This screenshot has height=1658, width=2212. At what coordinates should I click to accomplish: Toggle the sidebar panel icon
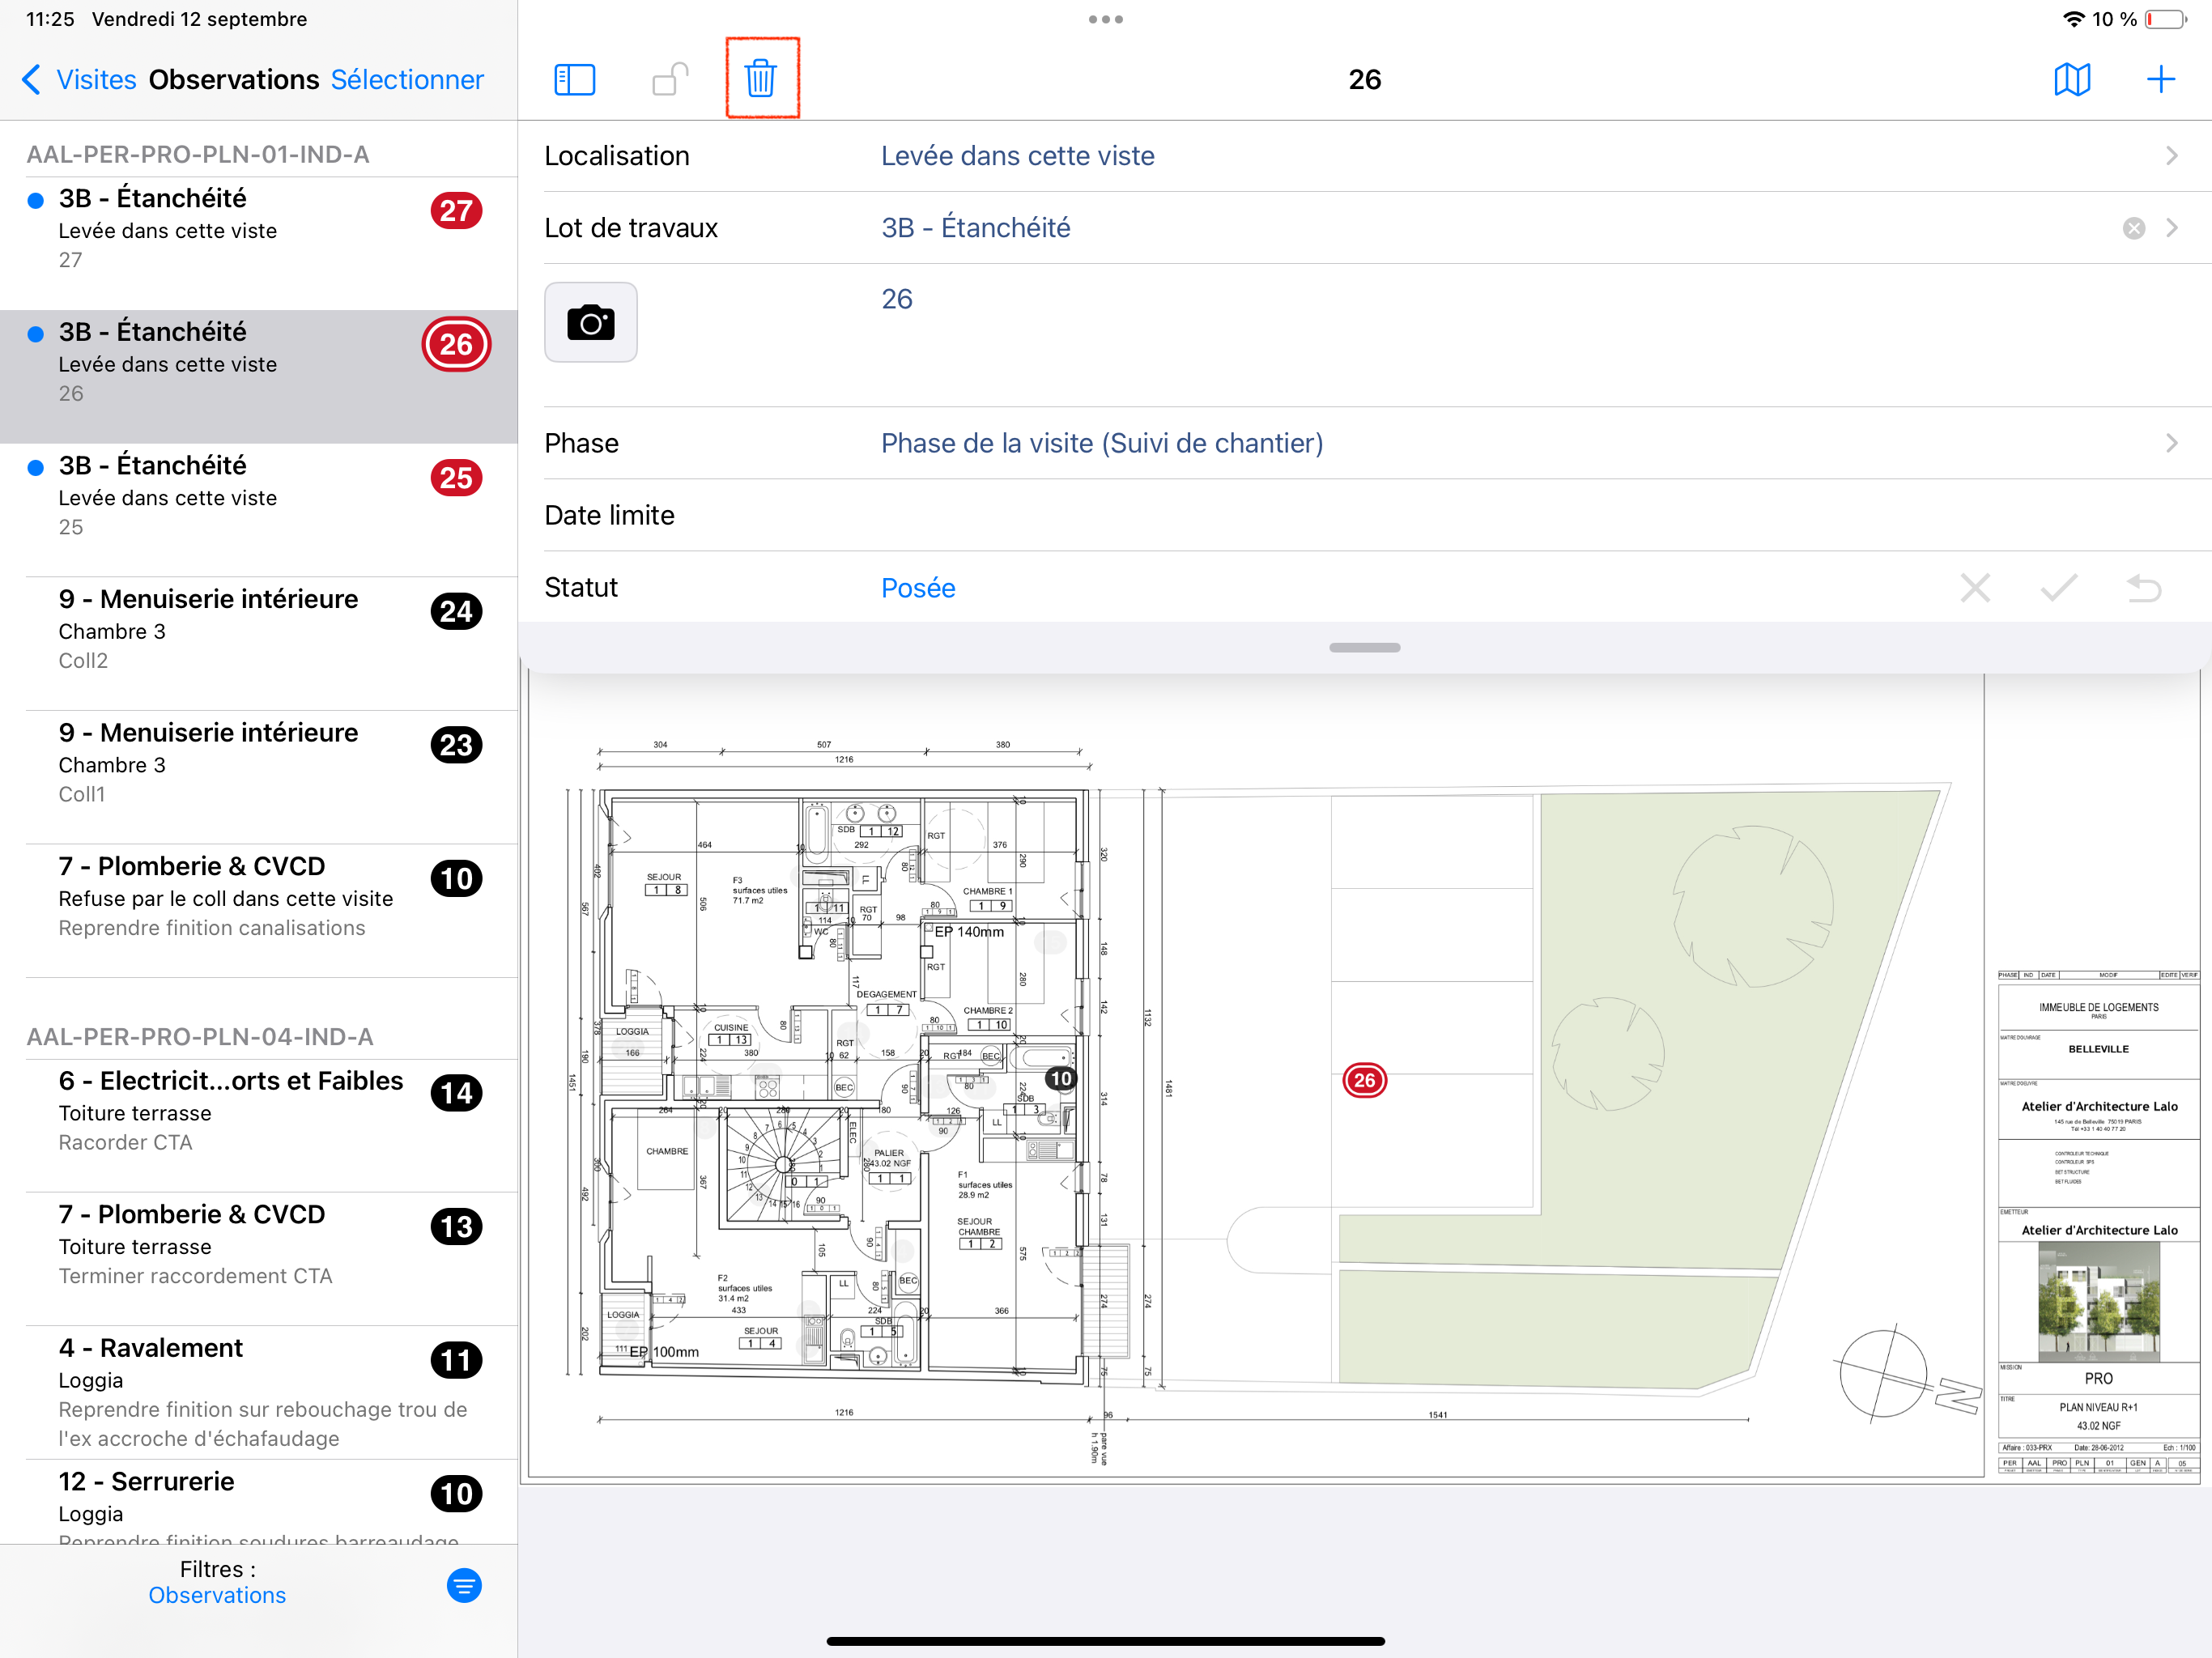click(574, 80)
